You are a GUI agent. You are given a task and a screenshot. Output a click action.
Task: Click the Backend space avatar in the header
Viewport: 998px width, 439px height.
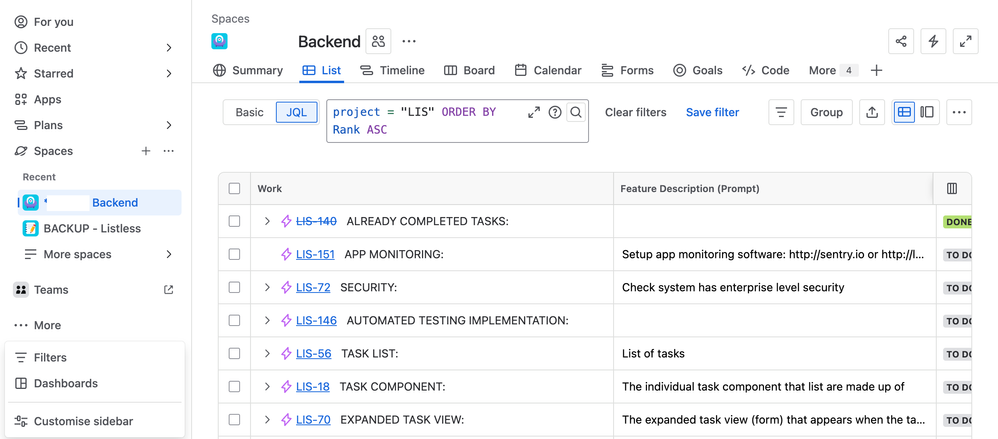[x=220, y=41]
